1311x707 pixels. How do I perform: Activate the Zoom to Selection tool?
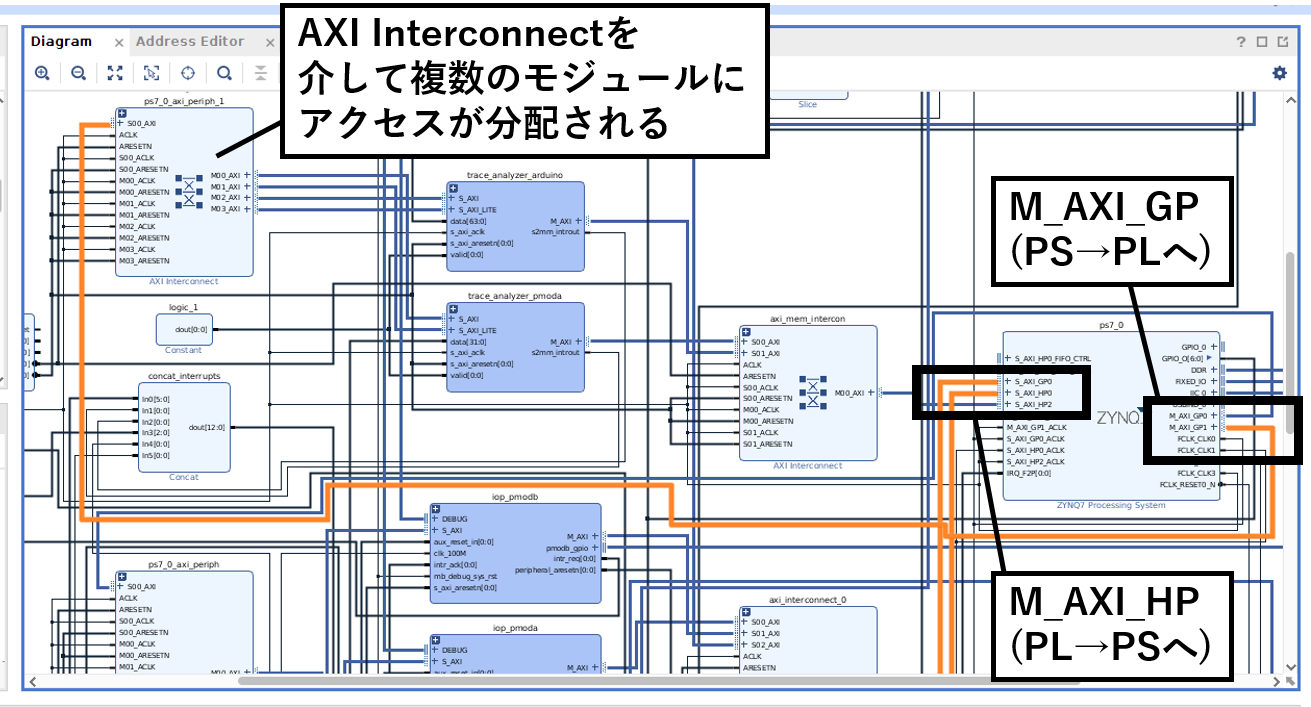151,73
